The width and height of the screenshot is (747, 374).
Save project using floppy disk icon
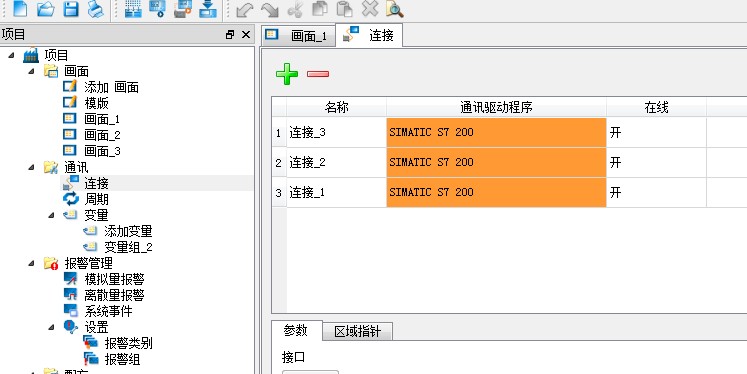[x=71, y=9]
